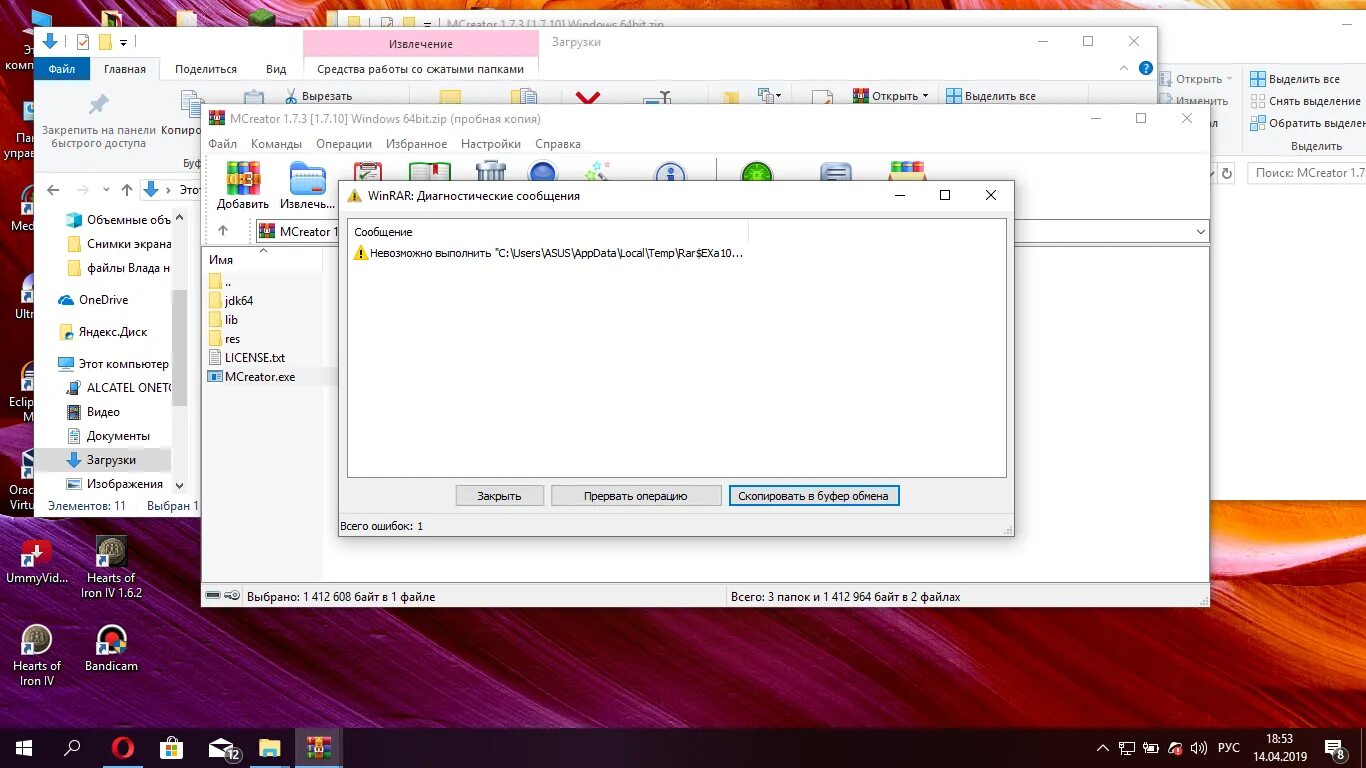Open the WinRAR Избранное menu
The width and height of the screenshot is (1366, 768).
click(416, 144)
